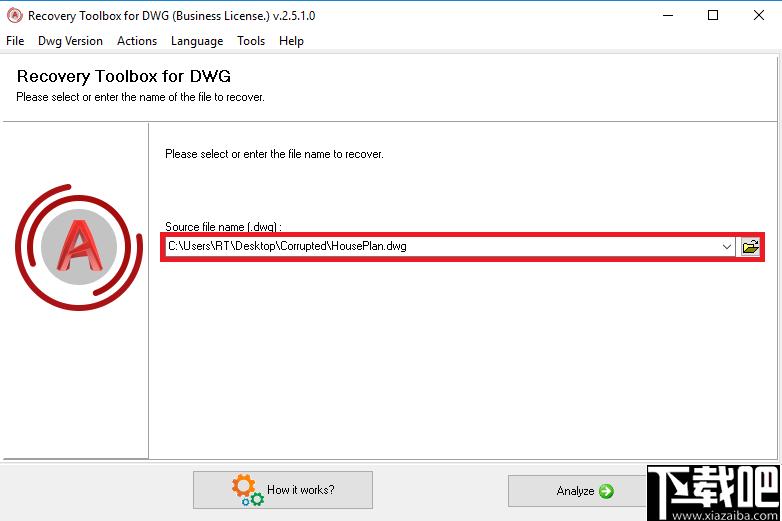This screenshot has height=521, width=782.
Task: Open the Help menu
Action: pos(291,41)
